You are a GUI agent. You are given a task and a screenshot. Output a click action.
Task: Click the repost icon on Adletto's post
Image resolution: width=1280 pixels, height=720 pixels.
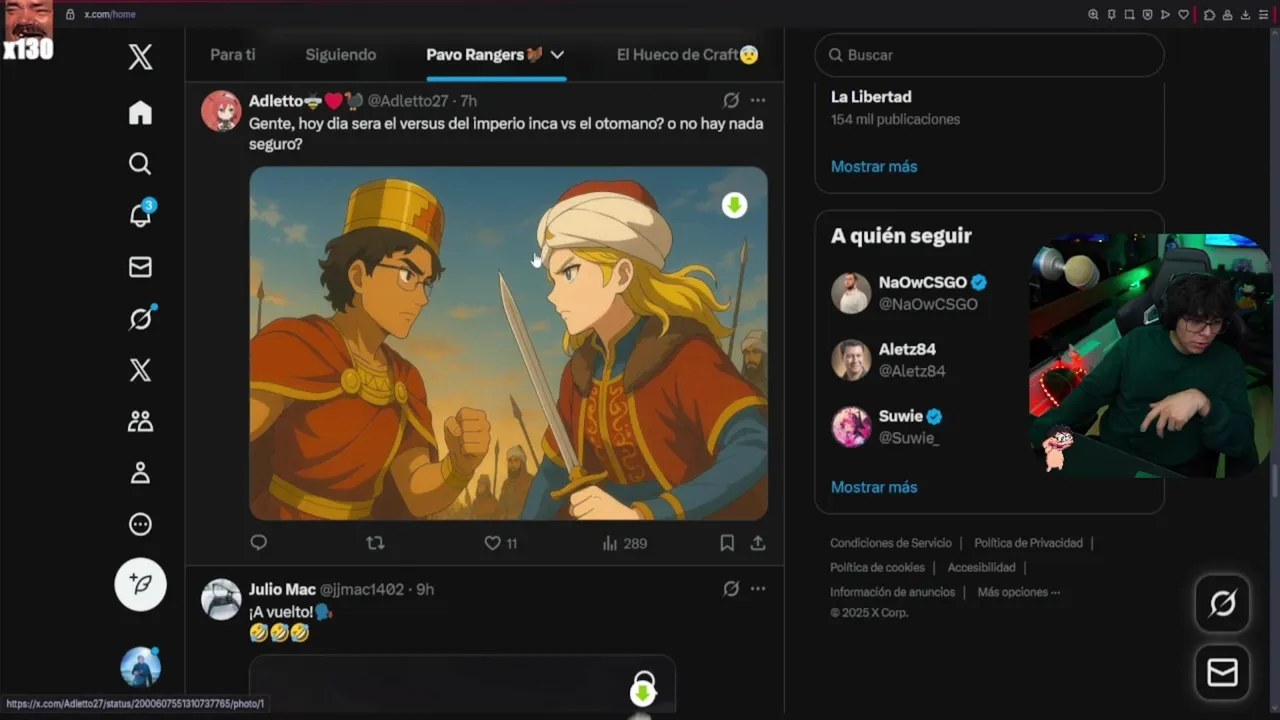375,543
